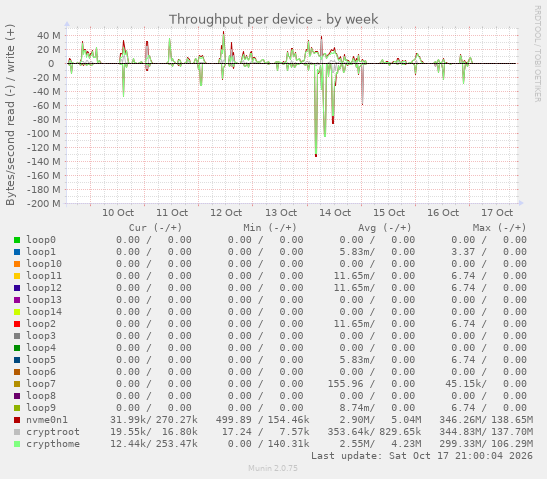
Task: Click the '-100 M' y-axis label
Action: pyautogui.click(x=44, y=134)
